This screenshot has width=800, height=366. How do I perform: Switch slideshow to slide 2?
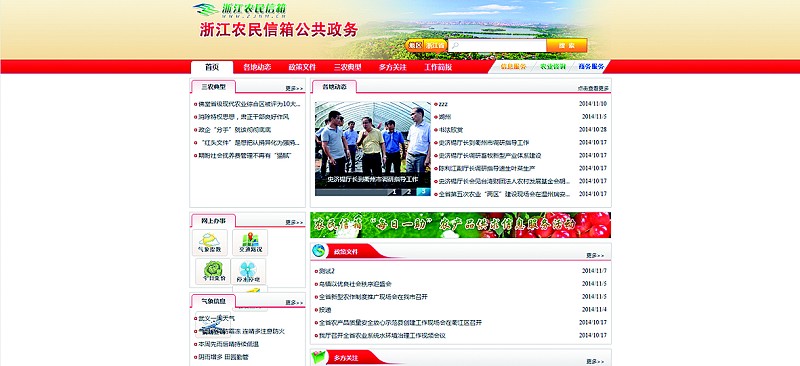tap(409, 192)
